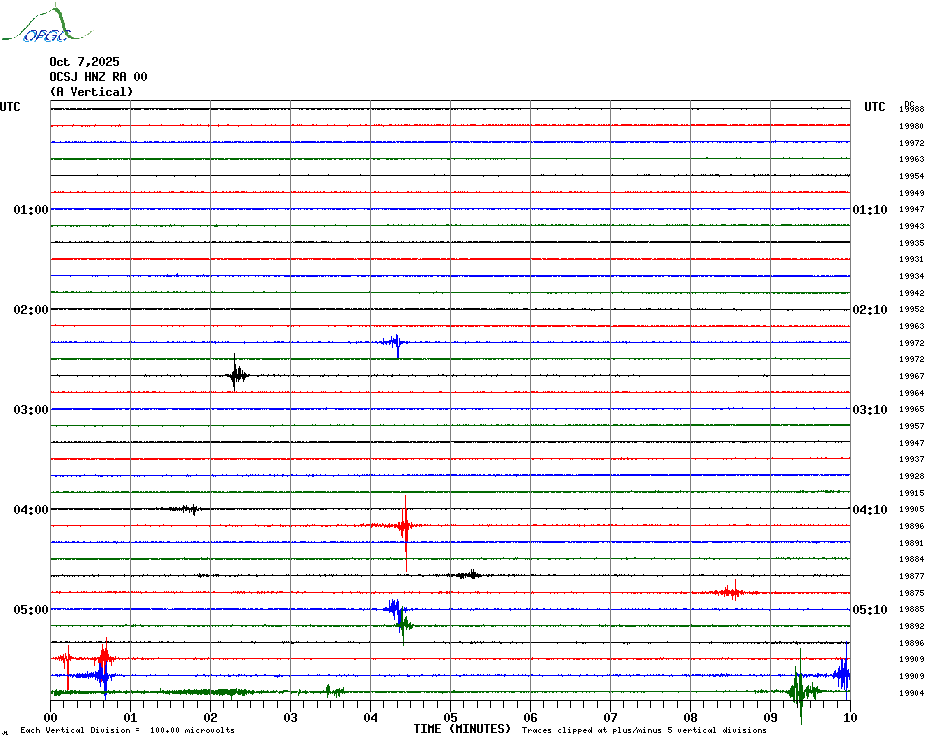Screen dimensions: 930x744
Task: Select the (A Vertical) channel label
Action: pos(91,92)
